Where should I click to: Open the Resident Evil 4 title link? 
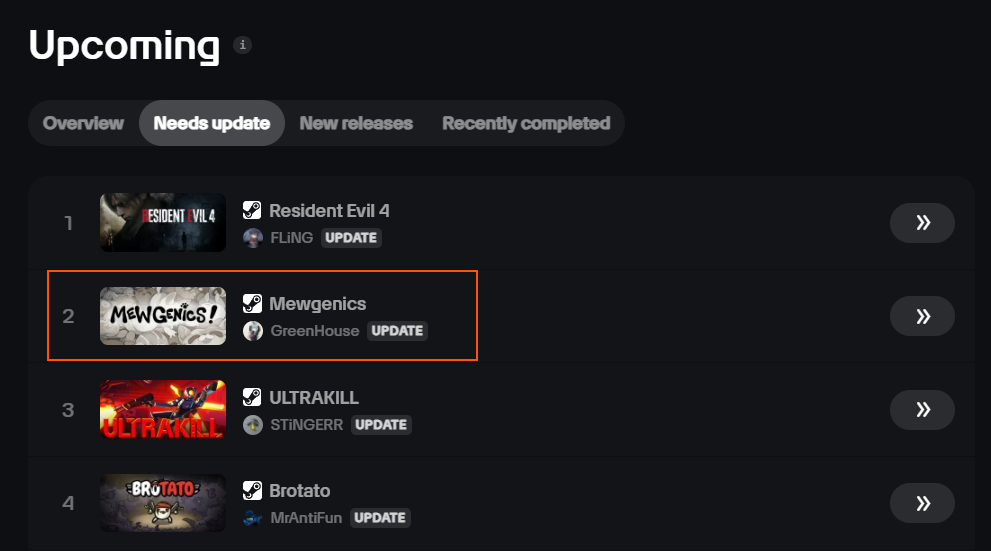[329, 210]
